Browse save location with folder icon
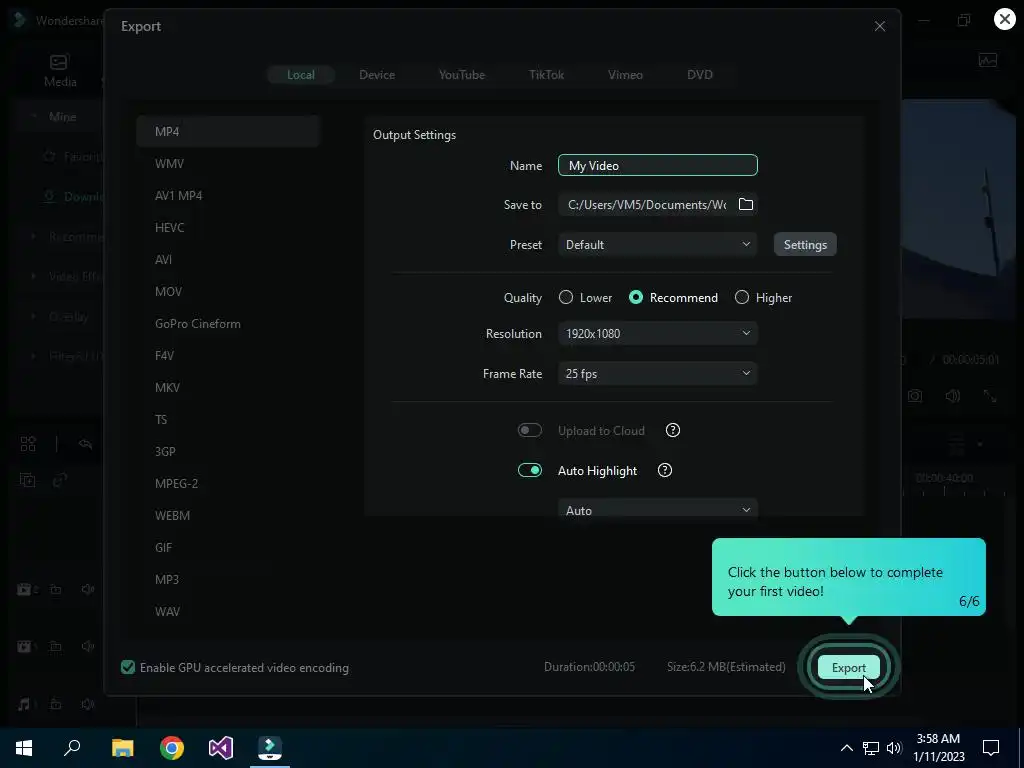 click(x=746, y=204)
